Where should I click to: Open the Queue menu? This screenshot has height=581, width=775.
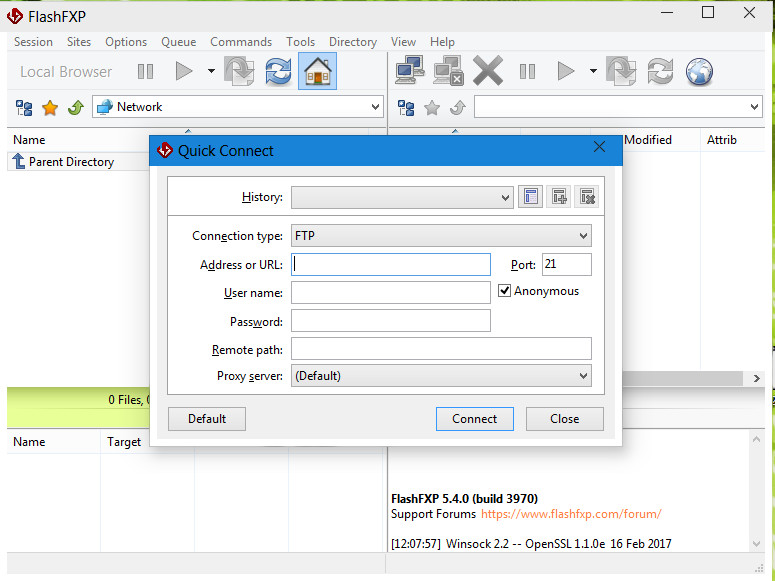(178, 42)
